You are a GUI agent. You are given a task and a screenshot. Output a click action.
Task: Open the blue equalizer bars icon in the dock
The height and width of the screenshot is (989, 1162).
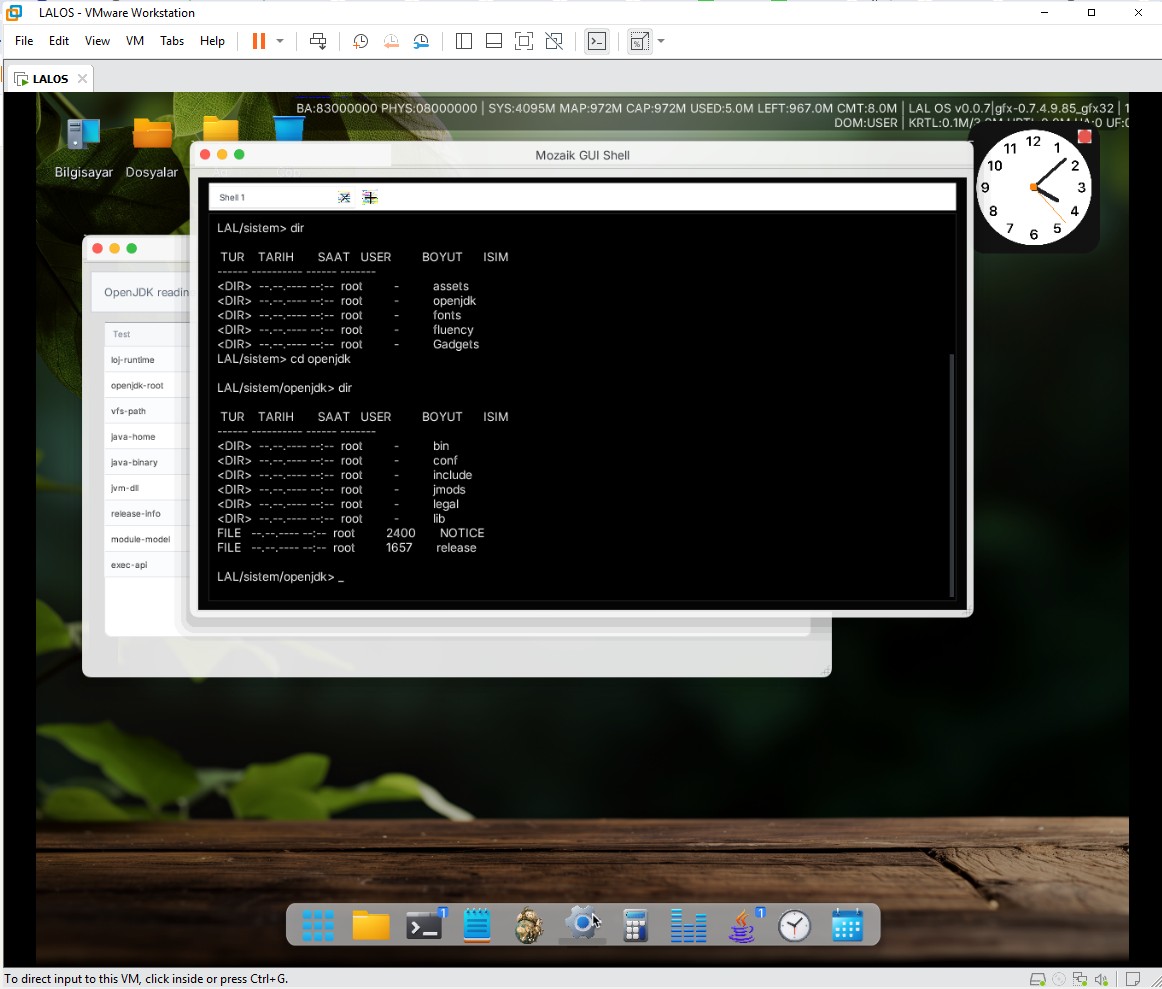(x=688, y=926)
